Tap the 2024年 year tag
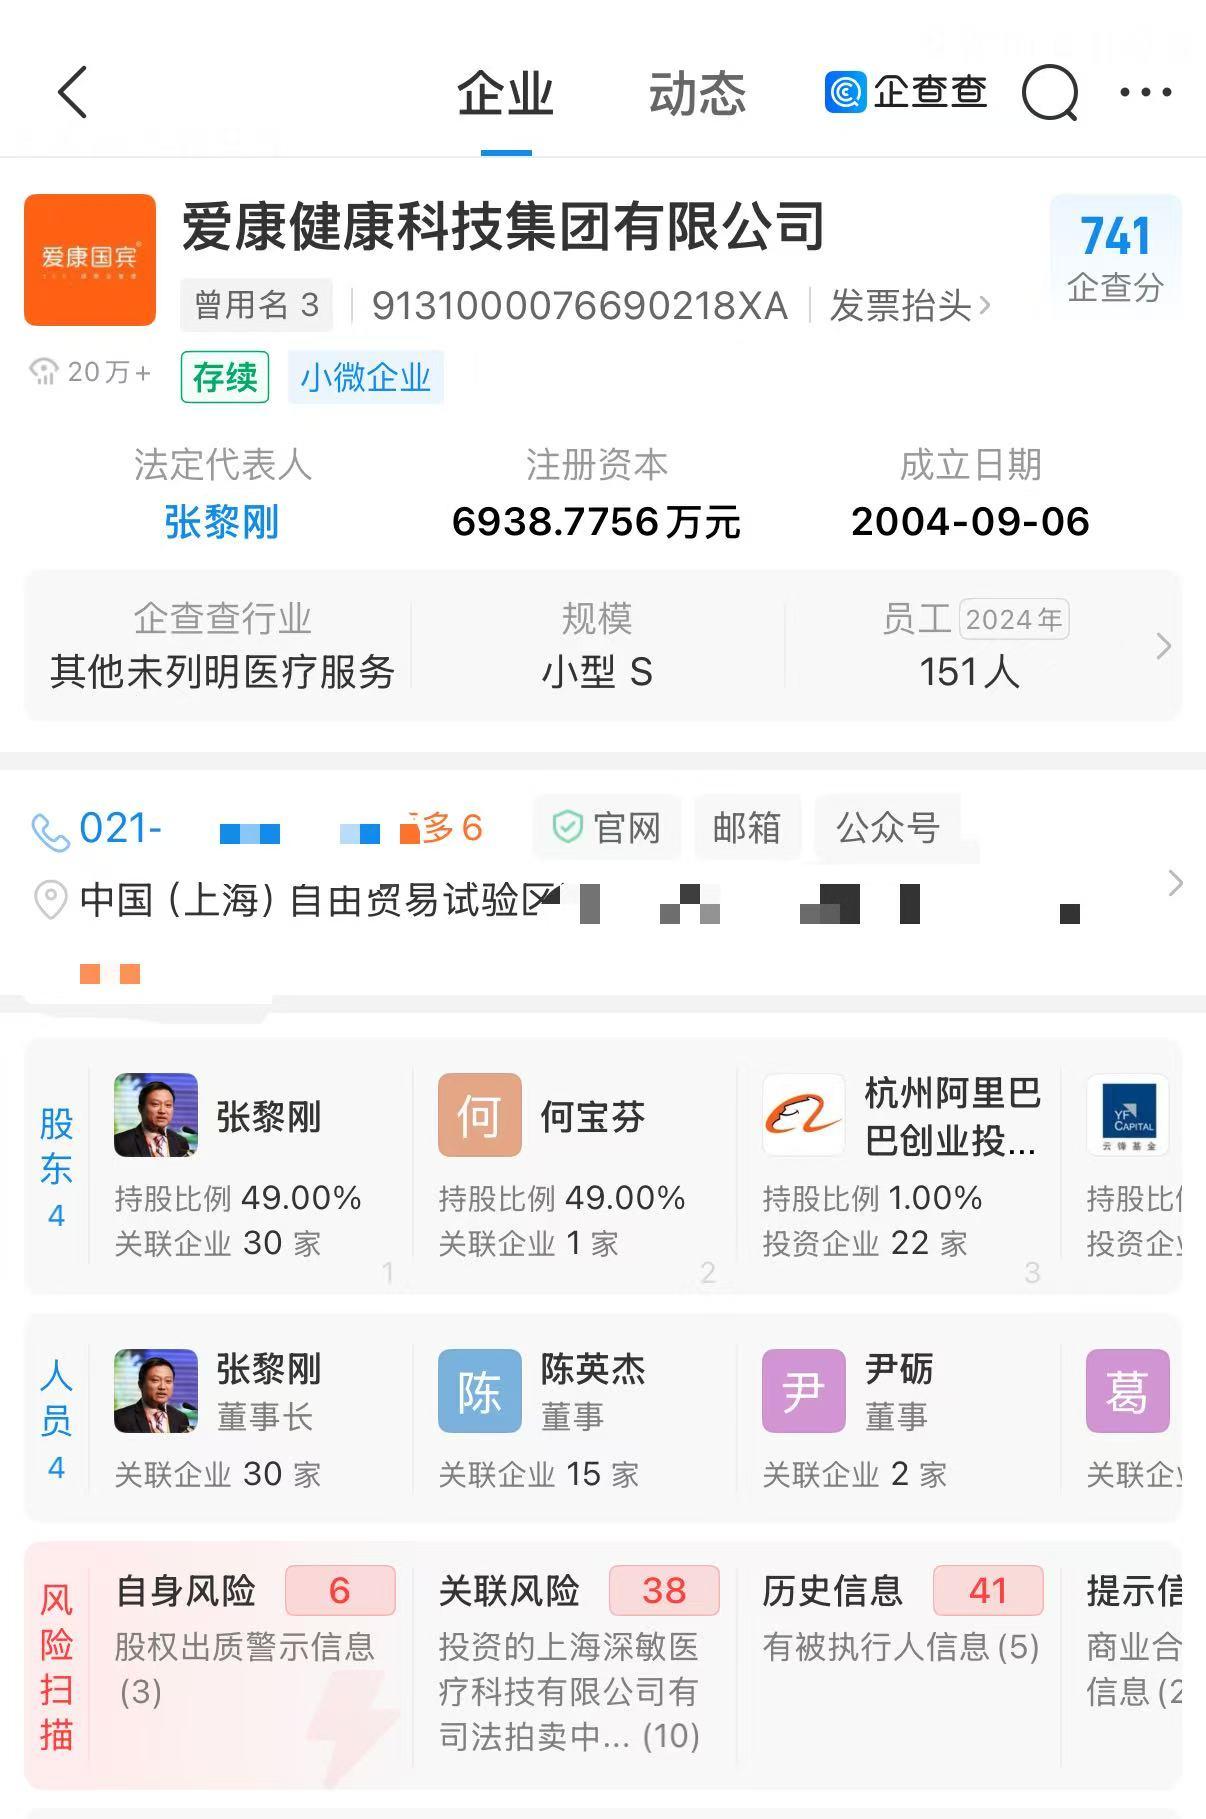Image resolution: width=1206 pixels, height=1819 pixels. [1014, 619]
